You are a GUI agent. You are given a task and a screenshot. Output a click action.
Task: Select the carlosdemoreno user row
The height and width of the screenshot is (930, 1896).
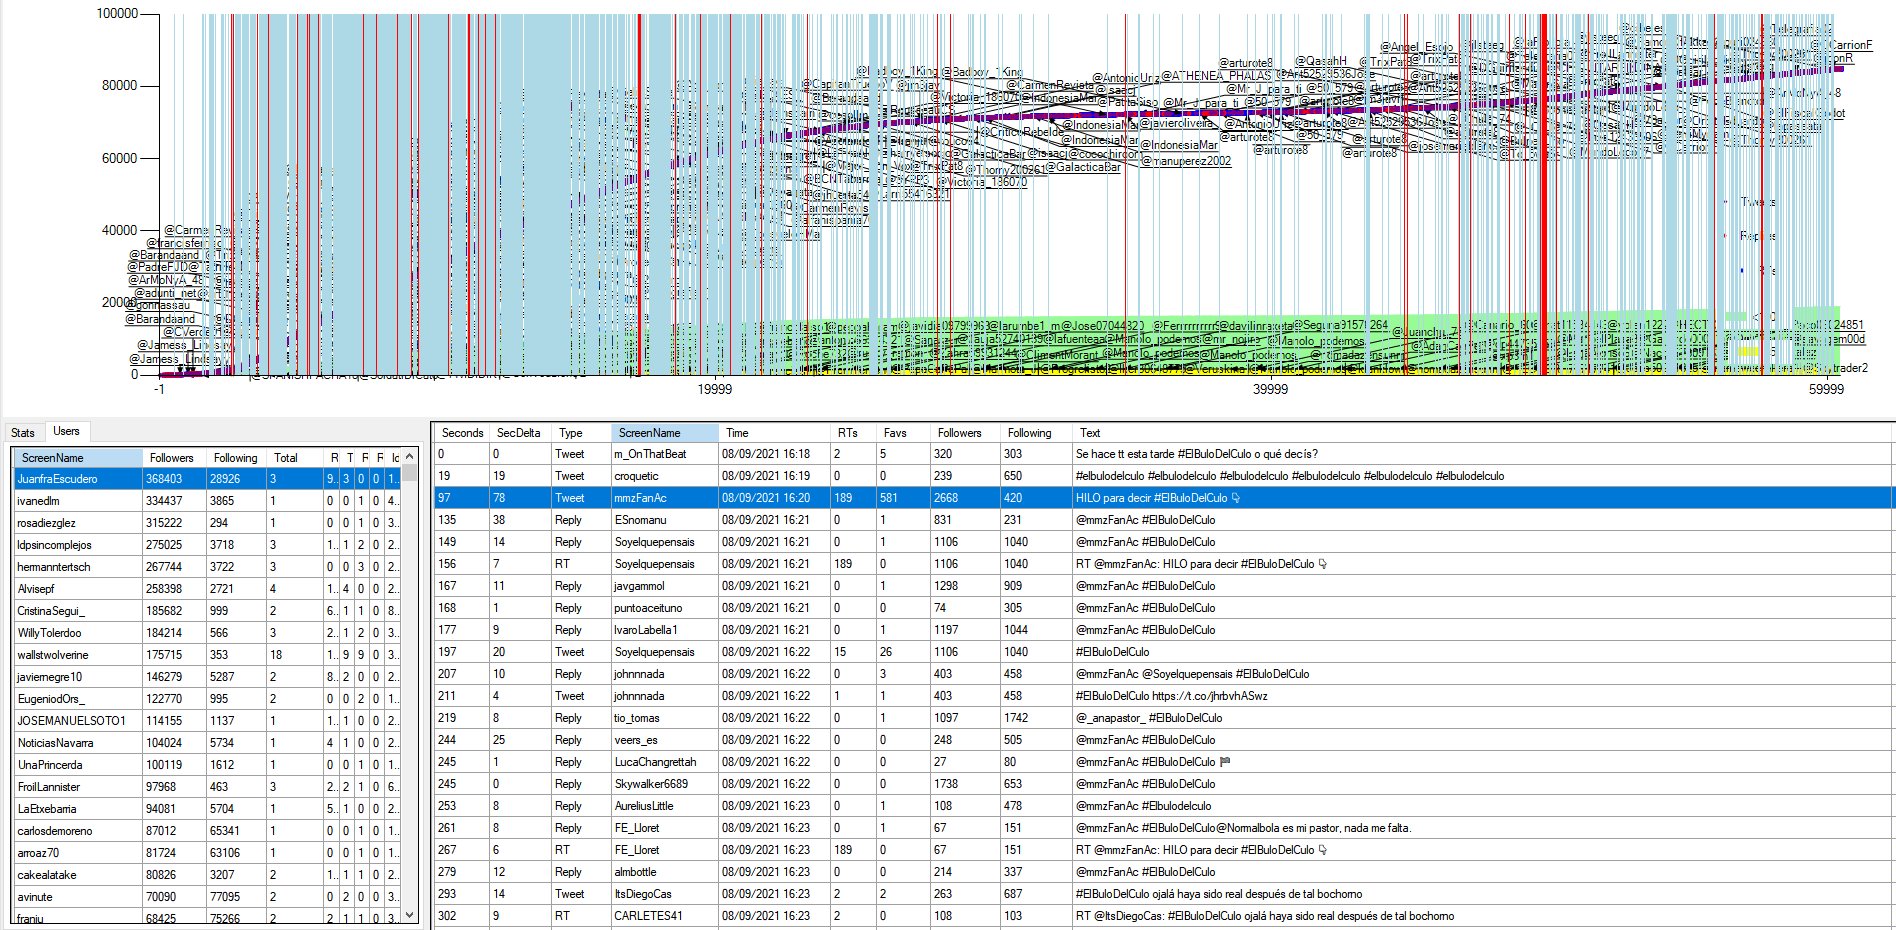coord(207,831)
